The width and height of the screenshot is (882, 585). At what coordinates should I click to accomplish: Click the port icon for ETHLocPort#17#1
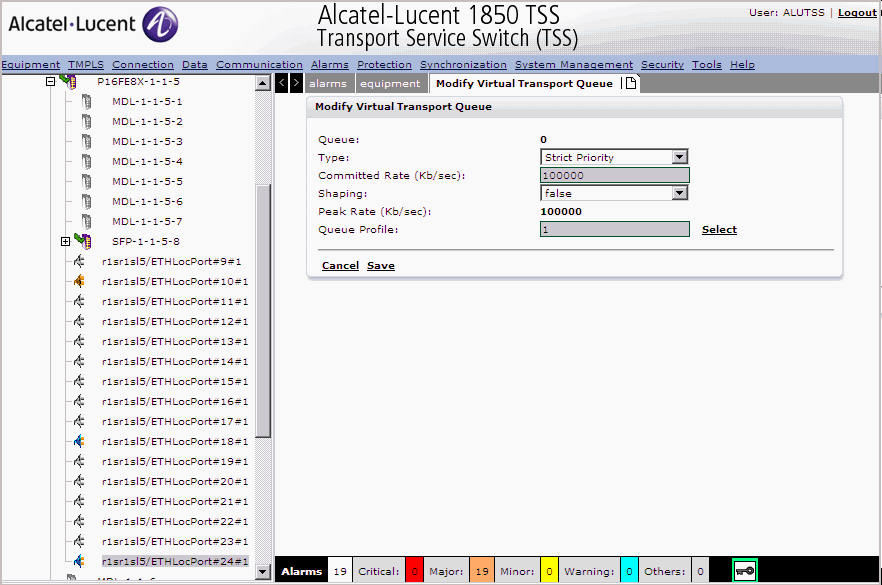tap(79, 421)
